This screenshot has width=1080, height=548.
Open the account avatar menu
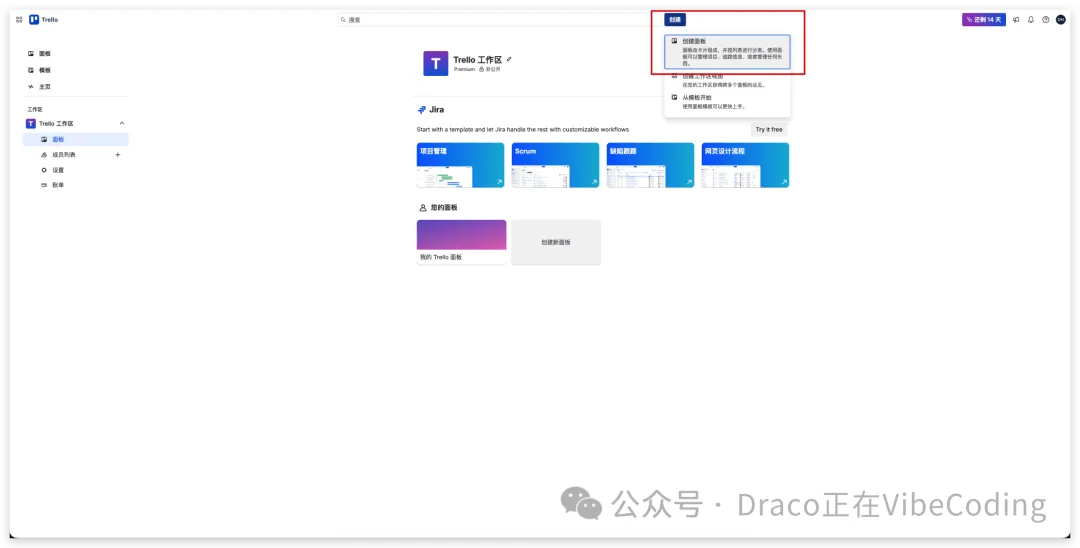click(x=1061, y=19)
